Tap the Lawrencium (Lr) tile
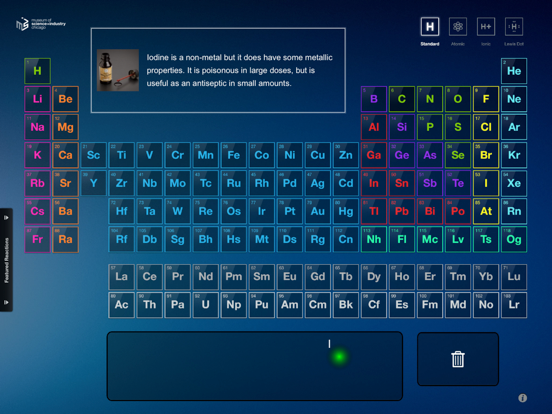The image size is (552, 414). point(514,305)
